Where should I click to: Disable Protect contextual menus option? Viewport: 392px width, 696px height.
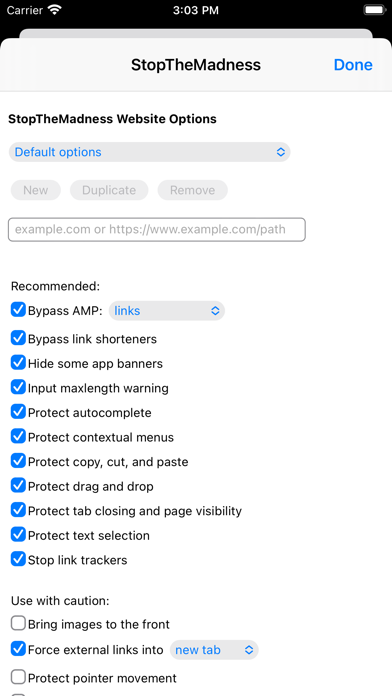tap(18, 436)
